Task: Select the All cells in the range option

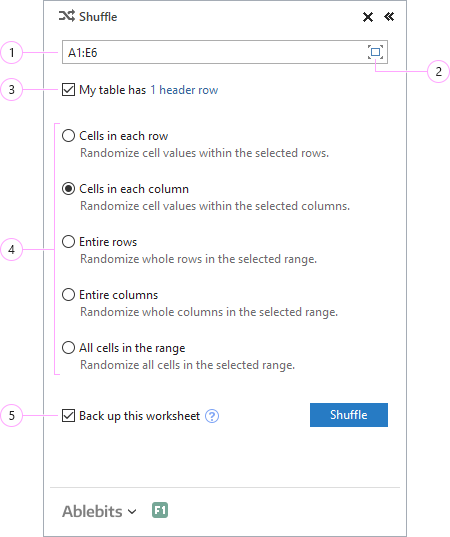Action: [68, 348]
